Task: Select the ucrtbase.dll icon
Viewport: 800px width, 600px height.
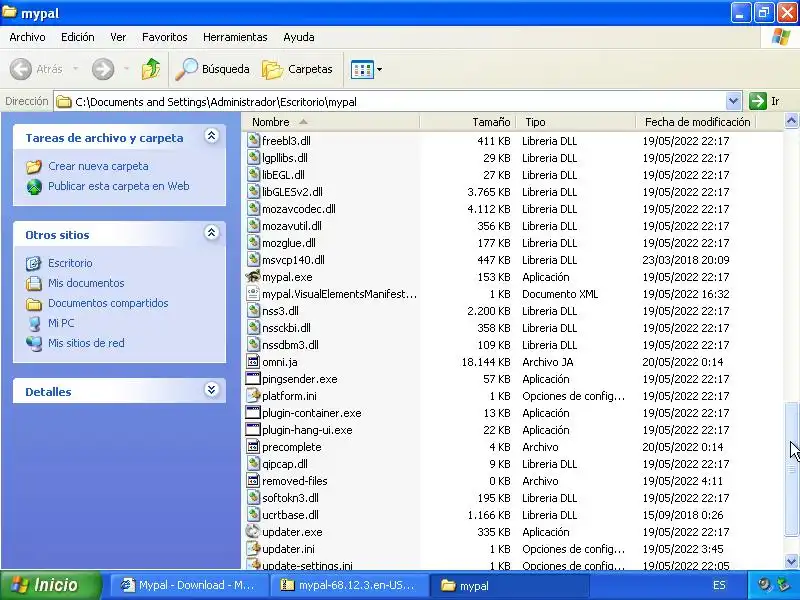Action: pyautogui.click(x=253, y=514)
